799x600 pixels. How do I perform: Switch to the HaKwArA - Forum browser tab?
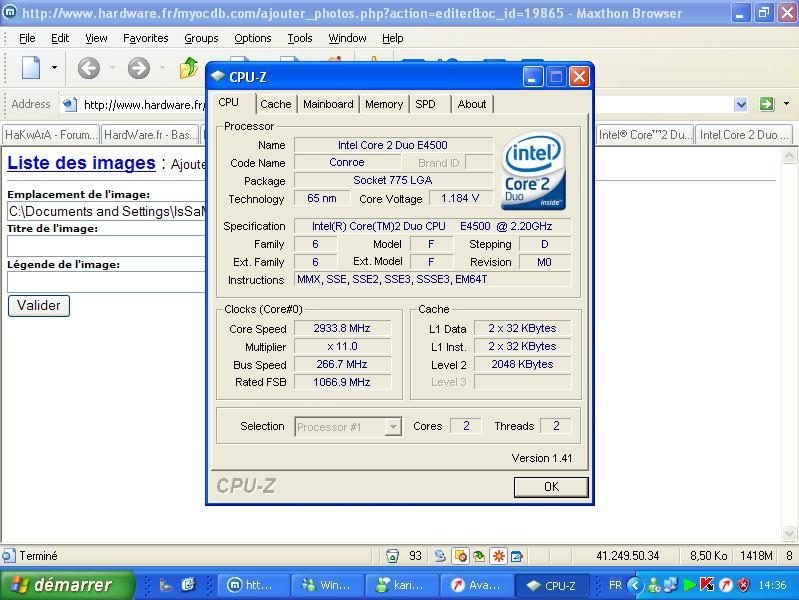click(51, 135)
